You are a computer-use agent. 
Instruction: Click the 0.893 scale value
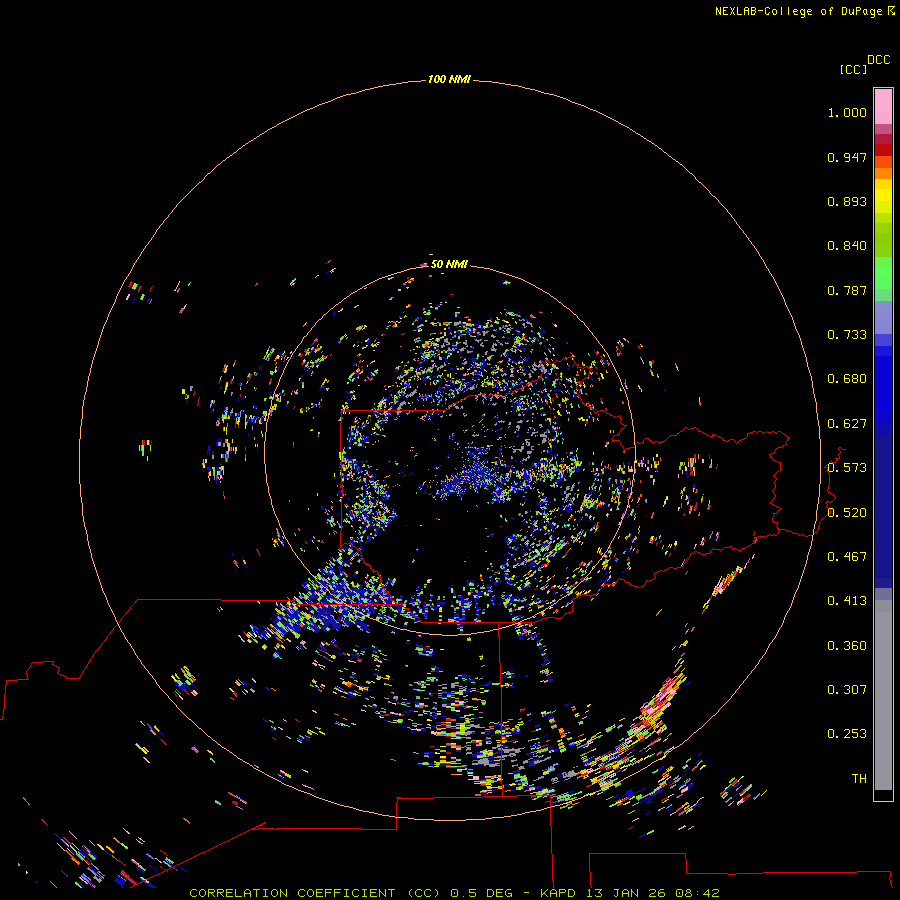847,201
